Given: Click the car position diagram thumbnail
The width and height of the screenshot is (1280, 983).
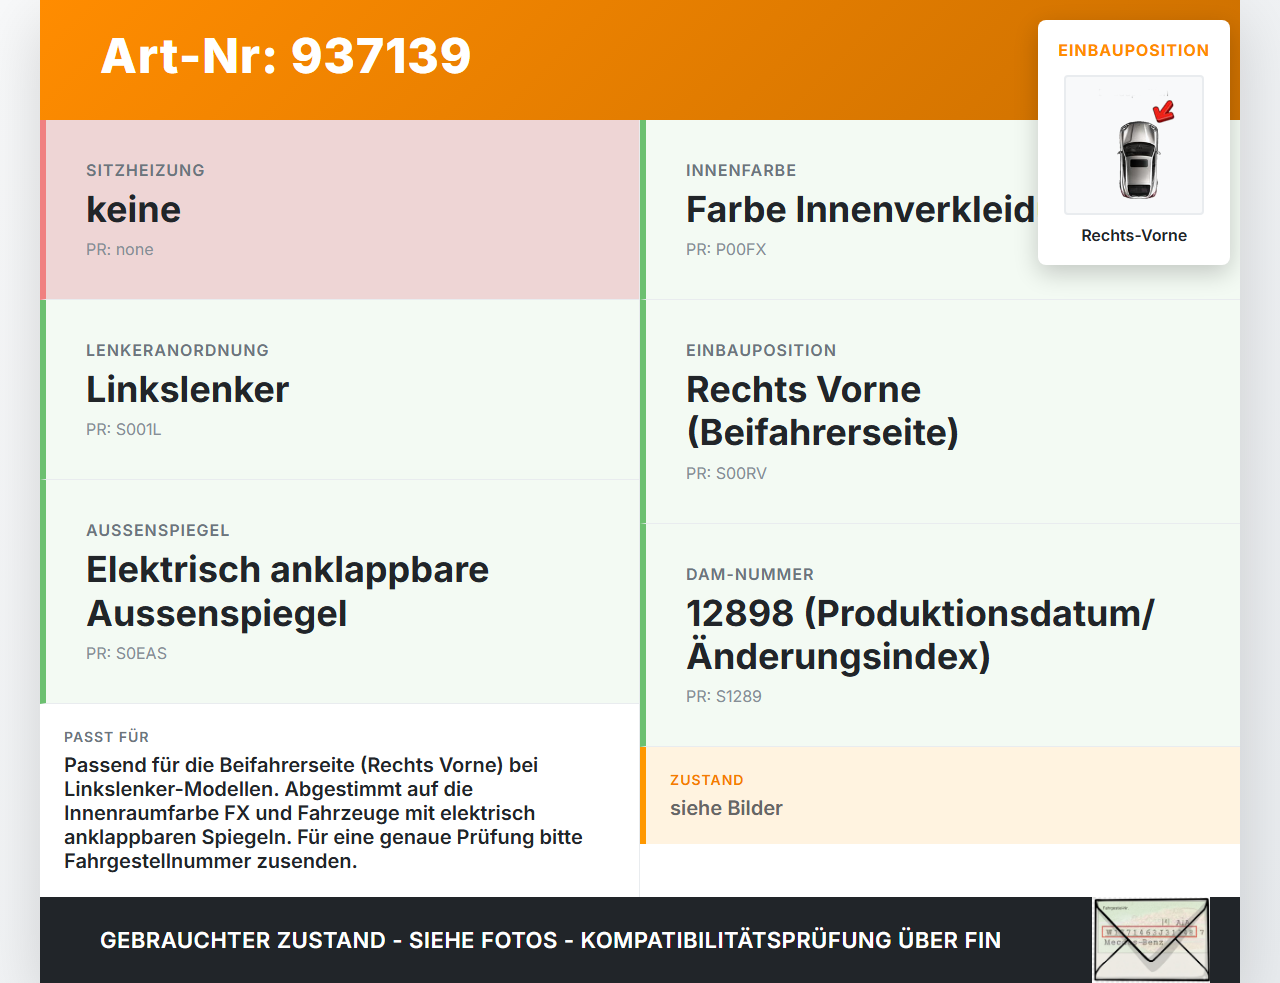Looking at the screenshot, I should point(1134,145).
